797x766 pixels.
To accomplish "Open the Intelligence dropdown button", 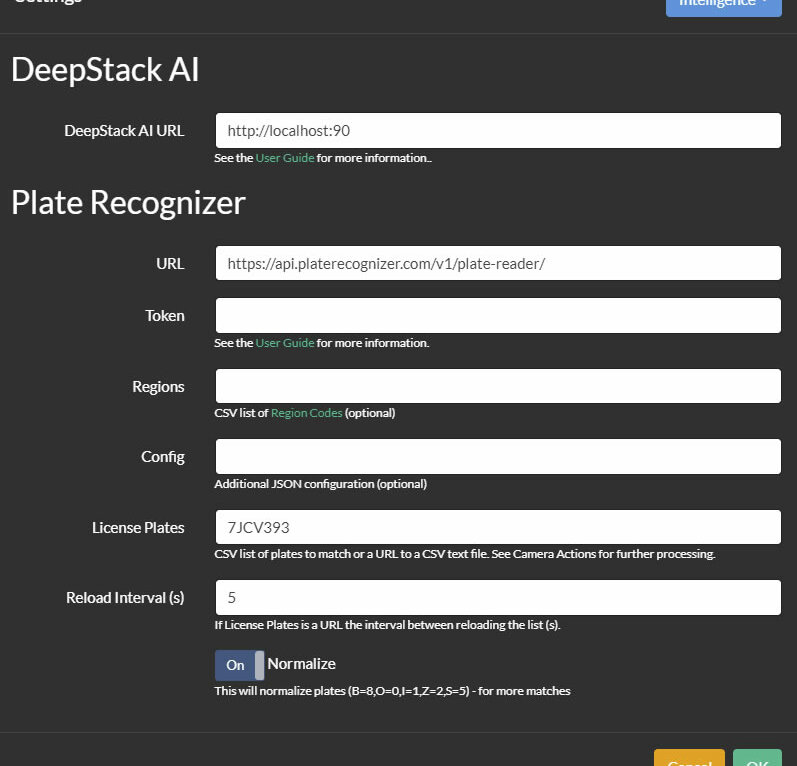I will pyautogui.click(x=723, y=6).
